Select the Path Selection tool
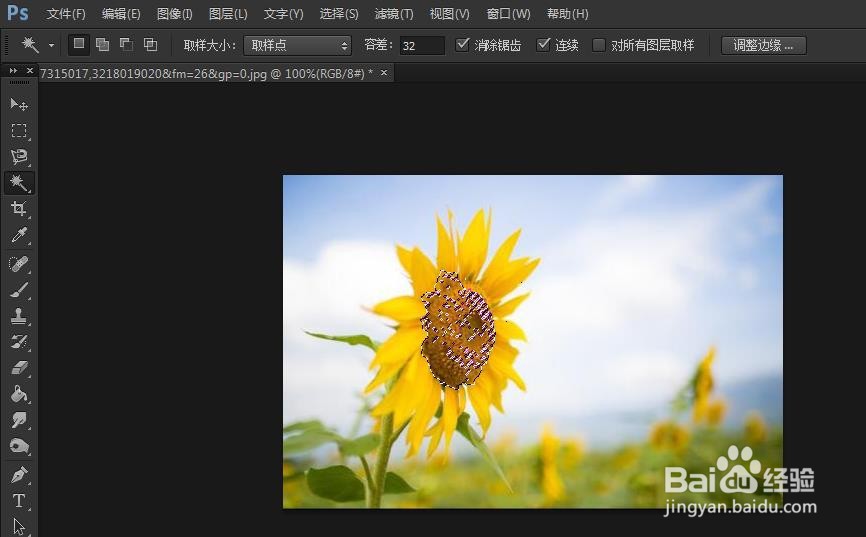866x537 pixels. tap(19, 526)
